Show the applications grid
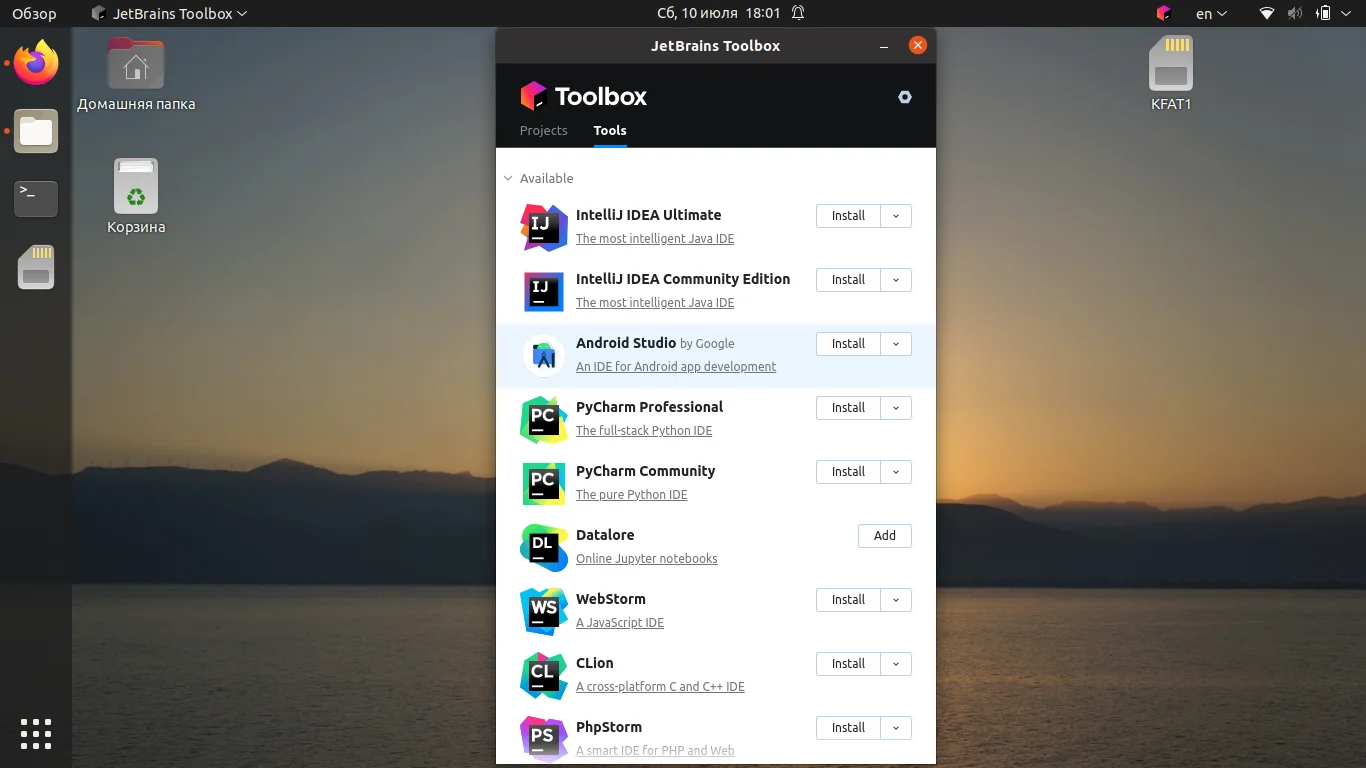The image size is (1366, 768). pyautogui.click(x=36, y=734)
